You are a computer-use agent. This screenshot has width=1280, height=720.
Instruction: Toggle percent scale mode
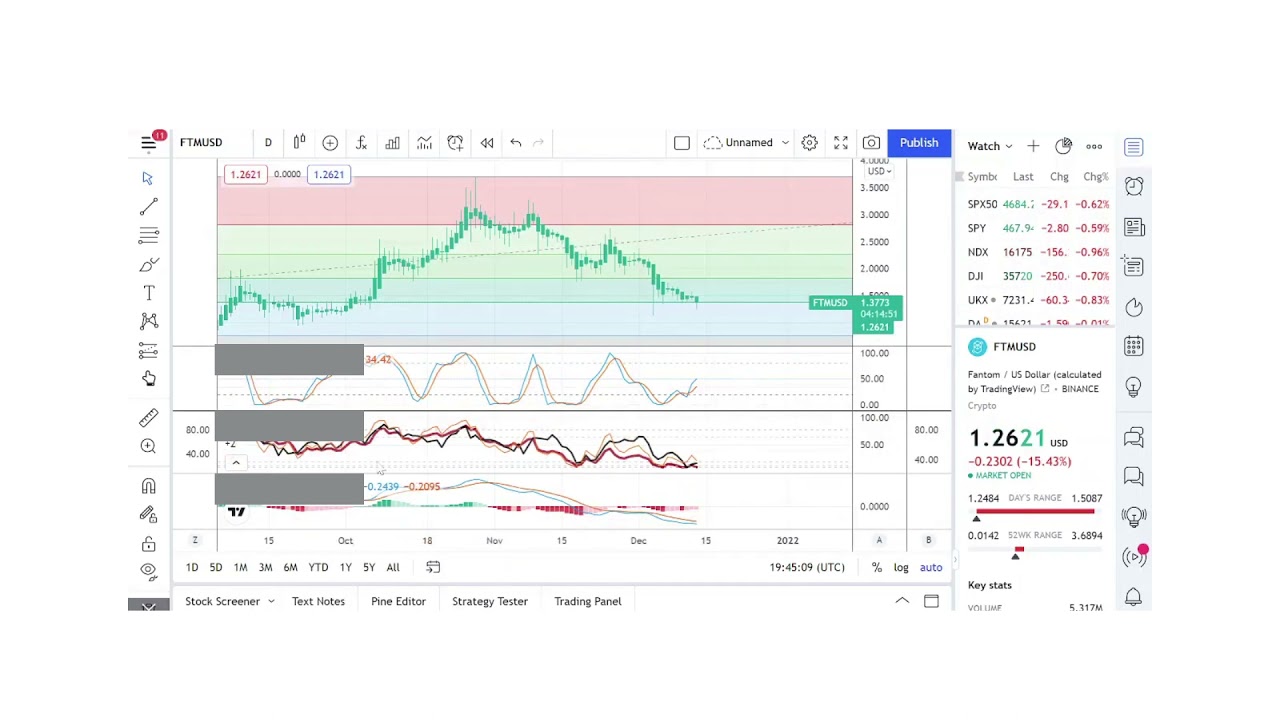click(x=877, y=567)
